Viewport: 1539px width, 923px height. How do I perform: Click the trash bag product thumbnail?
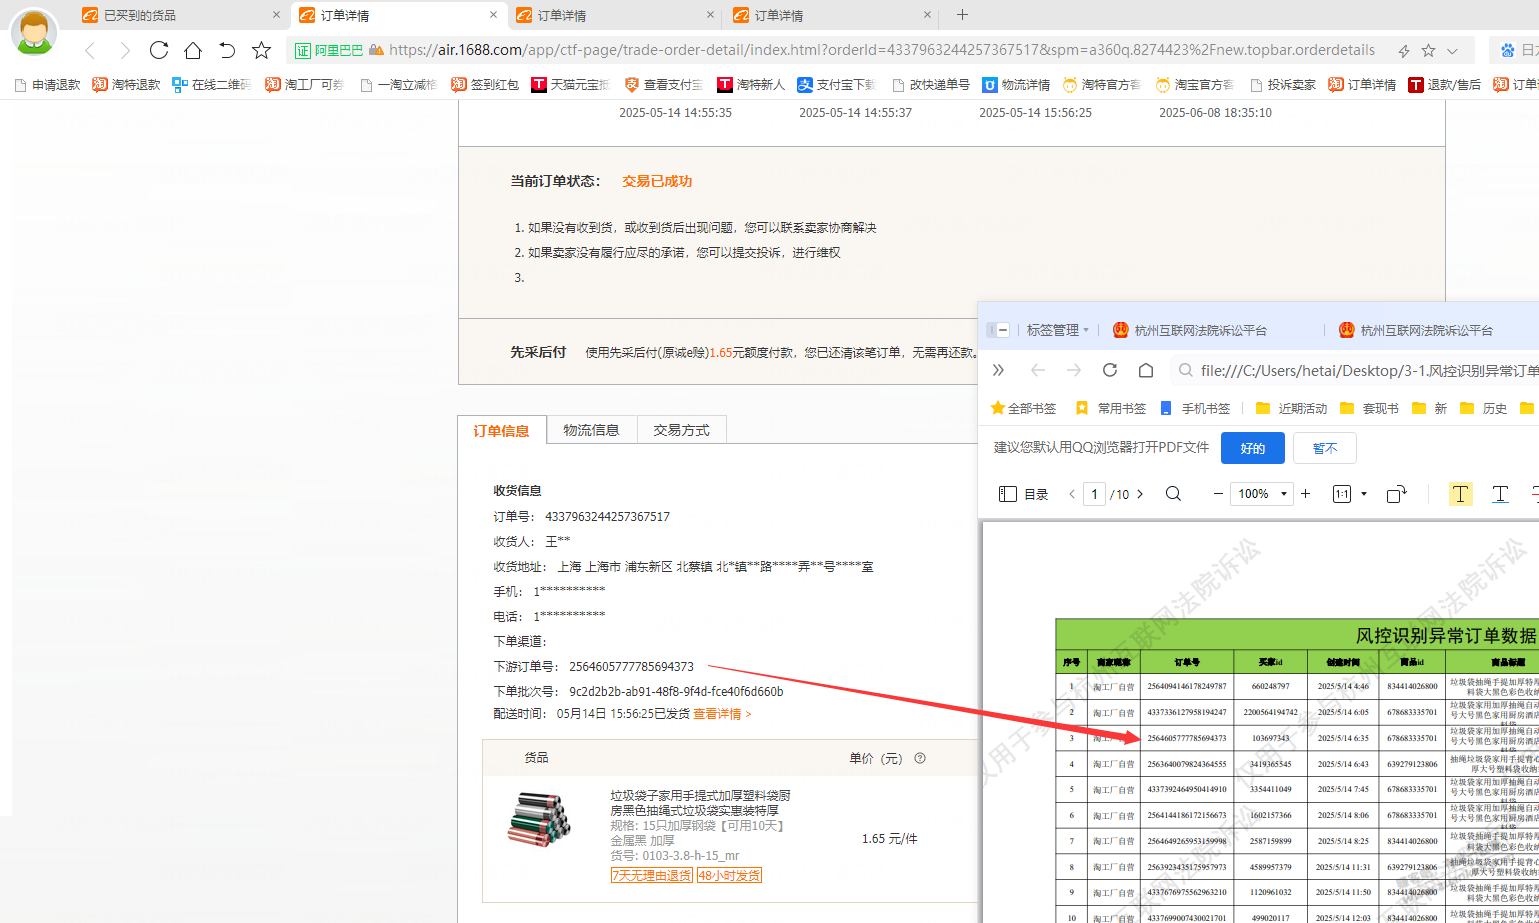click(x=539, y=822)
